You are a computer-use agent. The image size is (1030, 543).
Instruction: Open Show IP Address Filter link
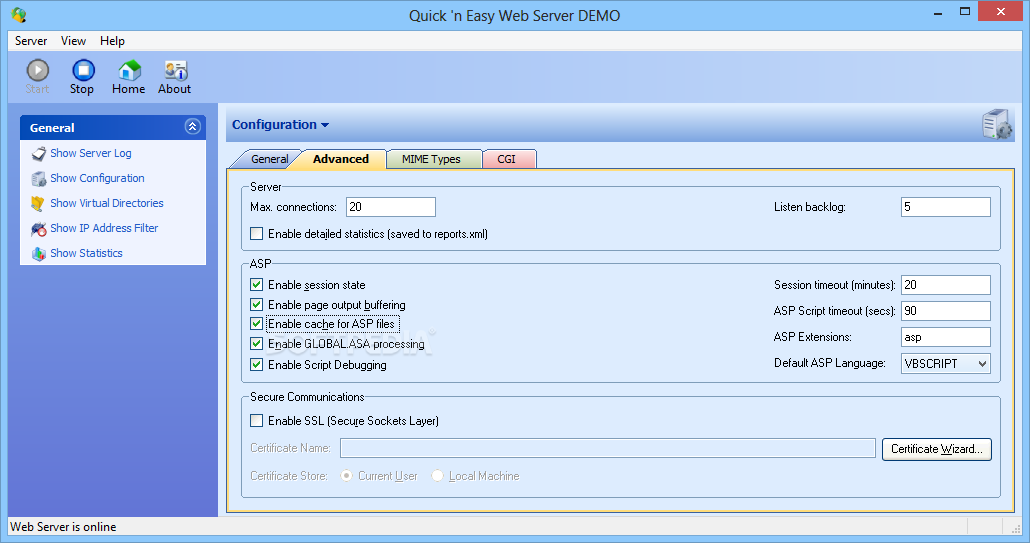(104, 228)
